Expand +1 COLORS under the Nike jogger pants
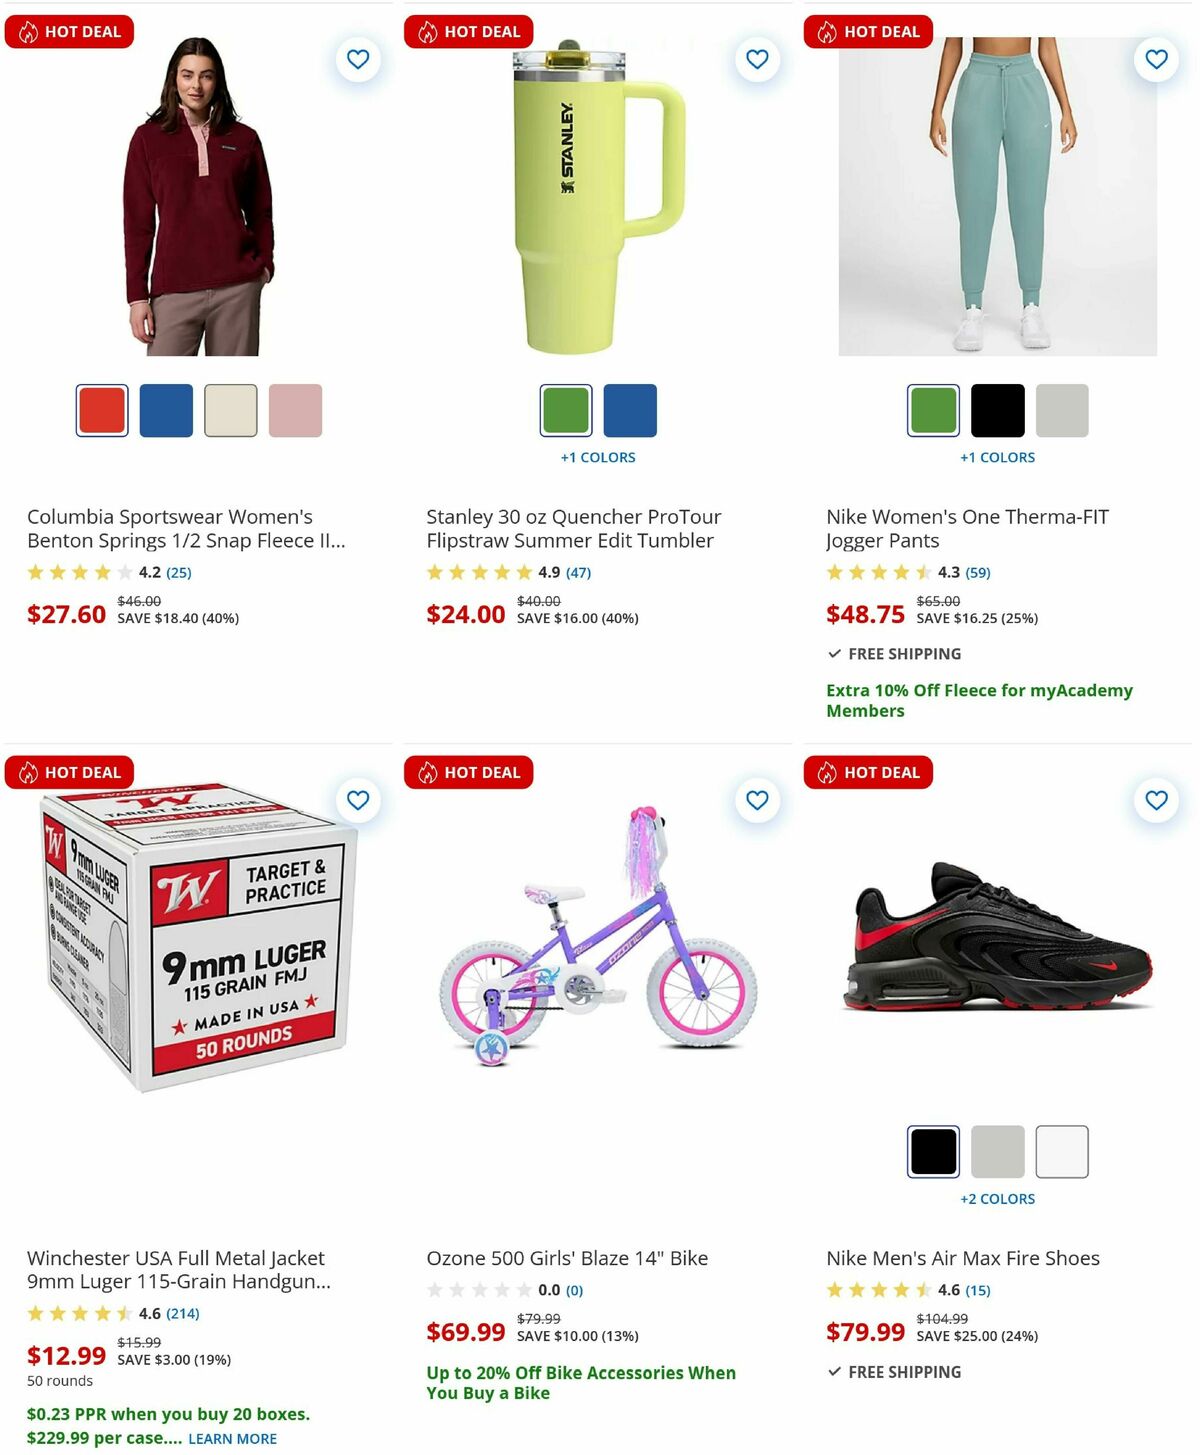Viewport: 1200px width, 1455px height. 997,457
